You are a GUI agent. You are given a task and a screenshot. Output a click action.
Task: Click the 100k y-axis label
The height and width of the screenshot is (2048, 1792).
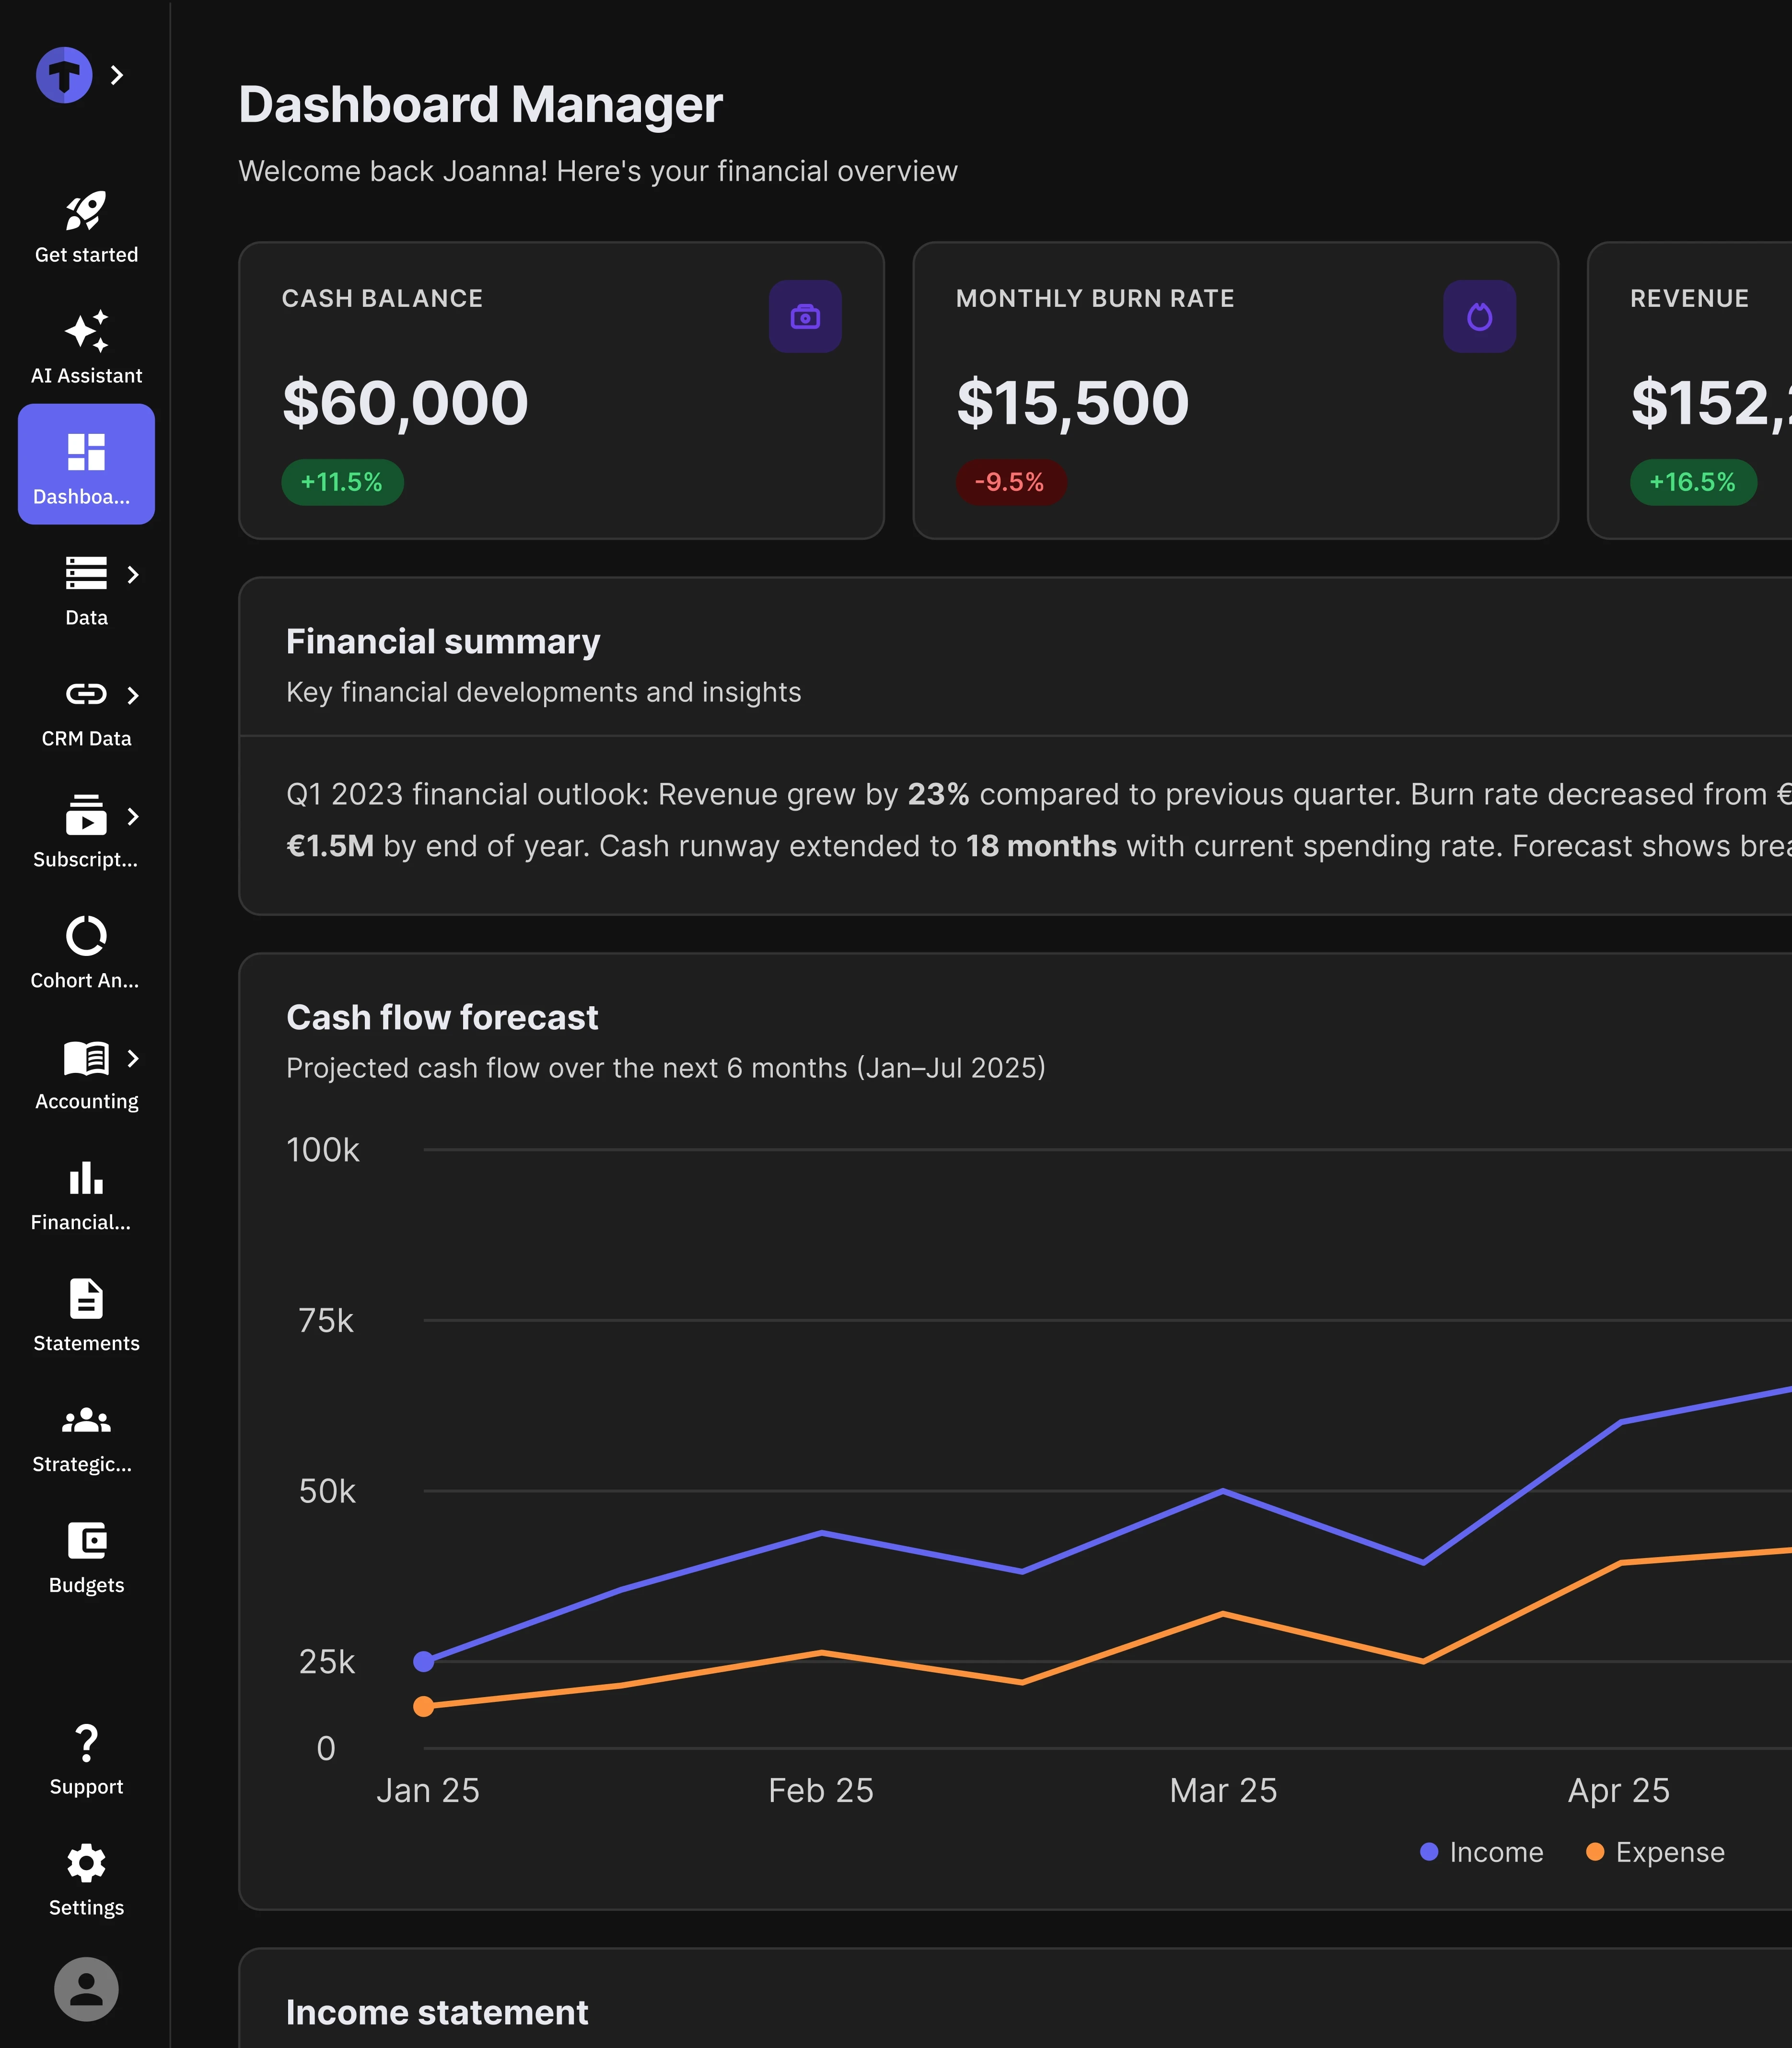pos(323,1150)
